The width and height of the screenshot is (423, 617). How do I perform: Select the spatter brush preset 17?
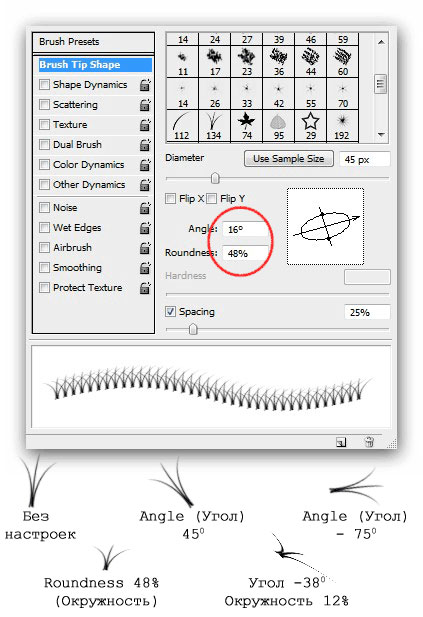pos(214,61)
